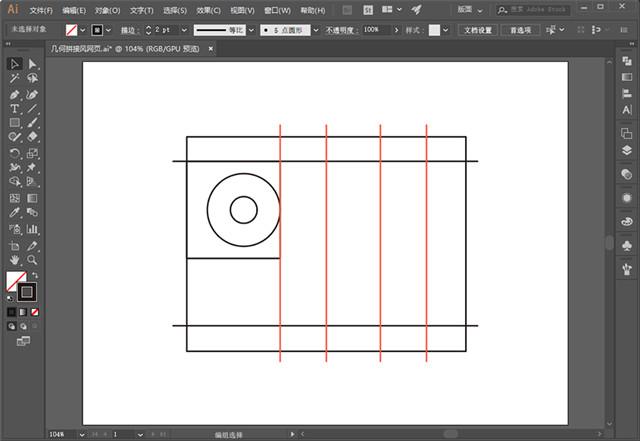The height and width of the screenshot is (441, 640).
Task: Pick the Direct Selection tool
Action: 33,64
